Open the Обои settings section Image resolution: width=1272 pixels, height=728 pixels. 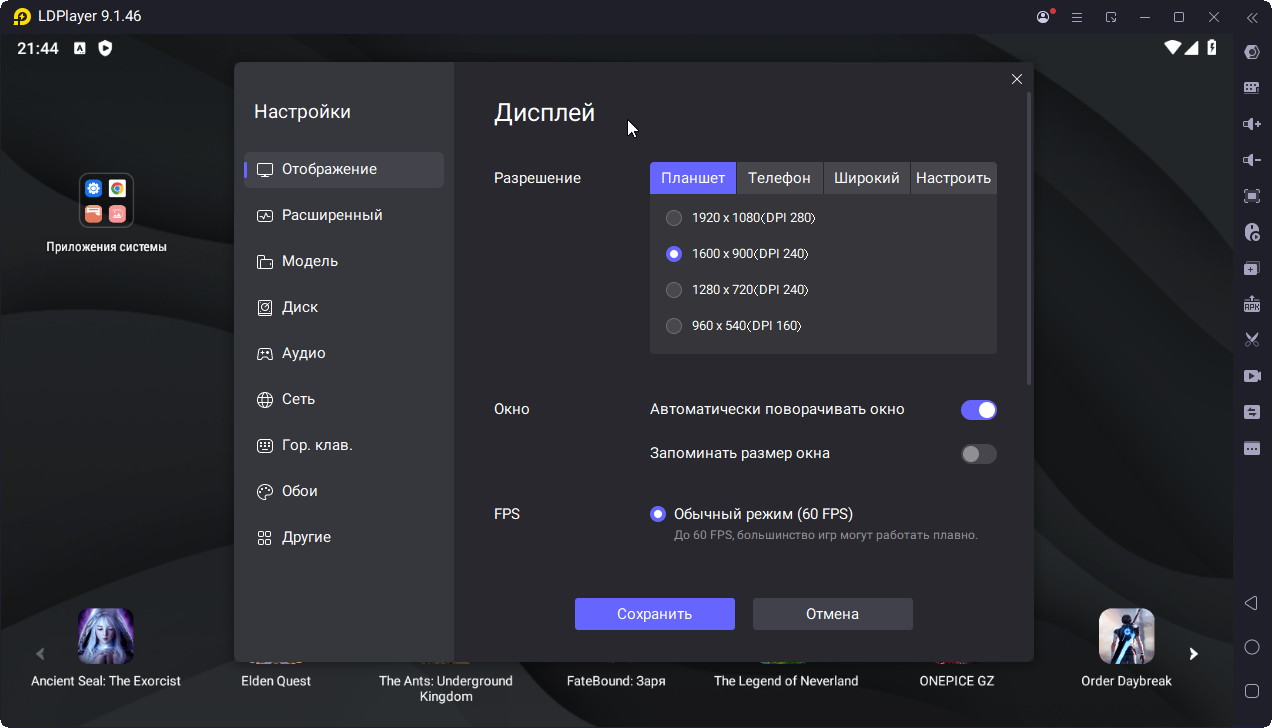(344, 492)
